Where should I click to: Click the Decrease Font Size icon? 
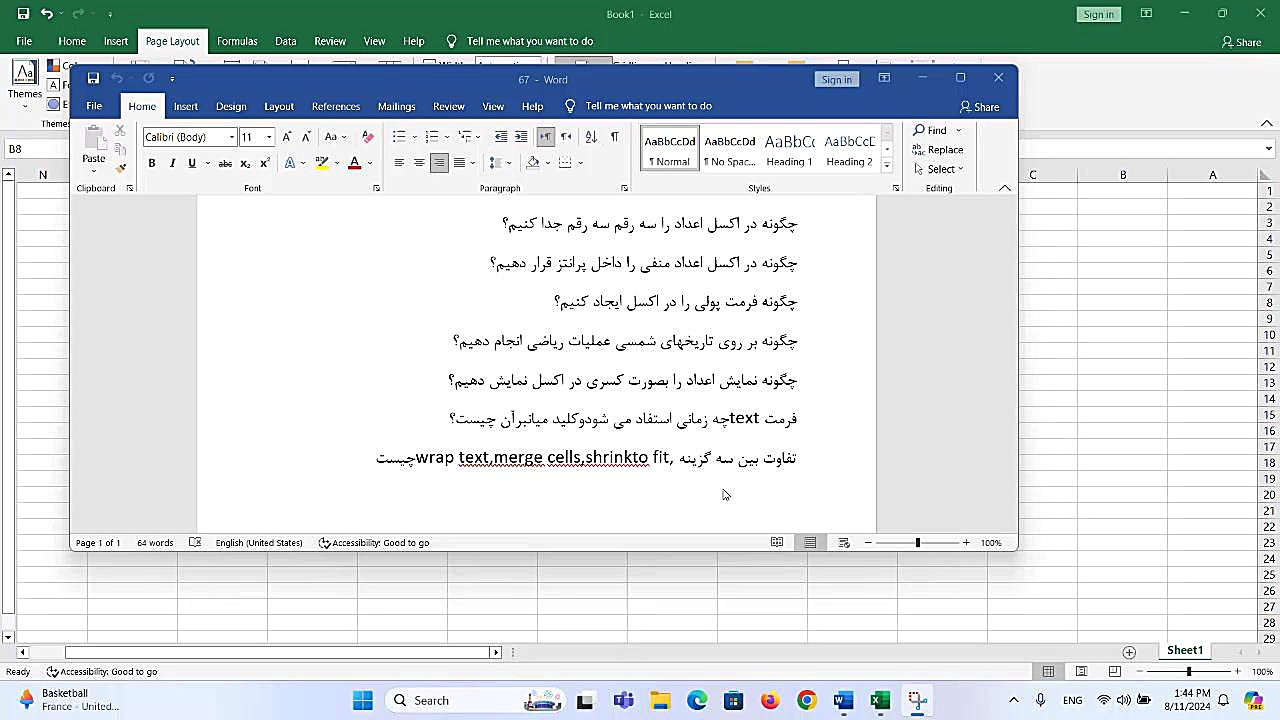(306, 137)
